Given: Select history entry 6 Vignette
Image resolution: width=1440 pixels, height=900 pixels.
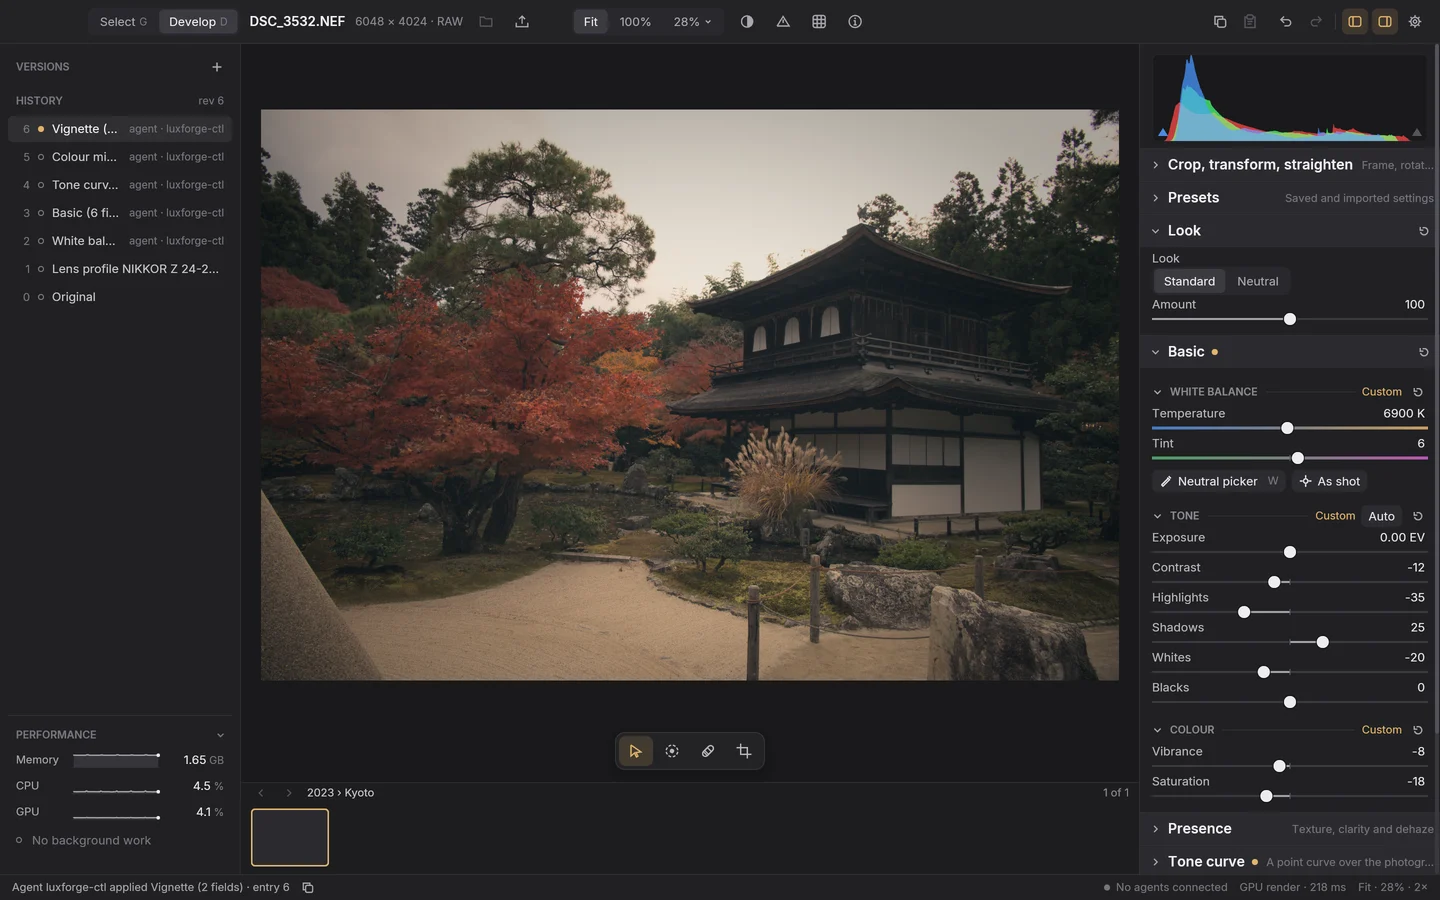Looking at the screenshot, I should click(120, 129).
